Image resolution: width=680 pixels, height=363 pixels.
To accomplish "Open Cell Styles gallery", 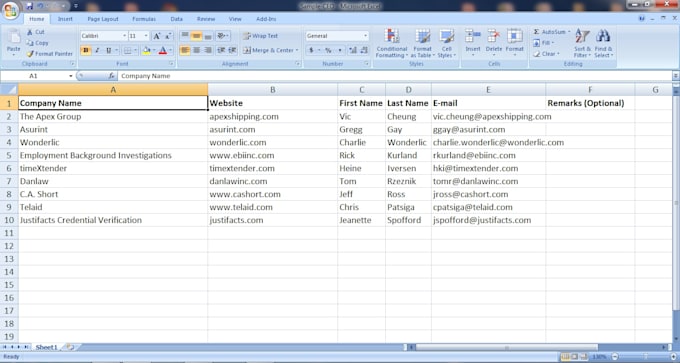I will click(446, 43).
